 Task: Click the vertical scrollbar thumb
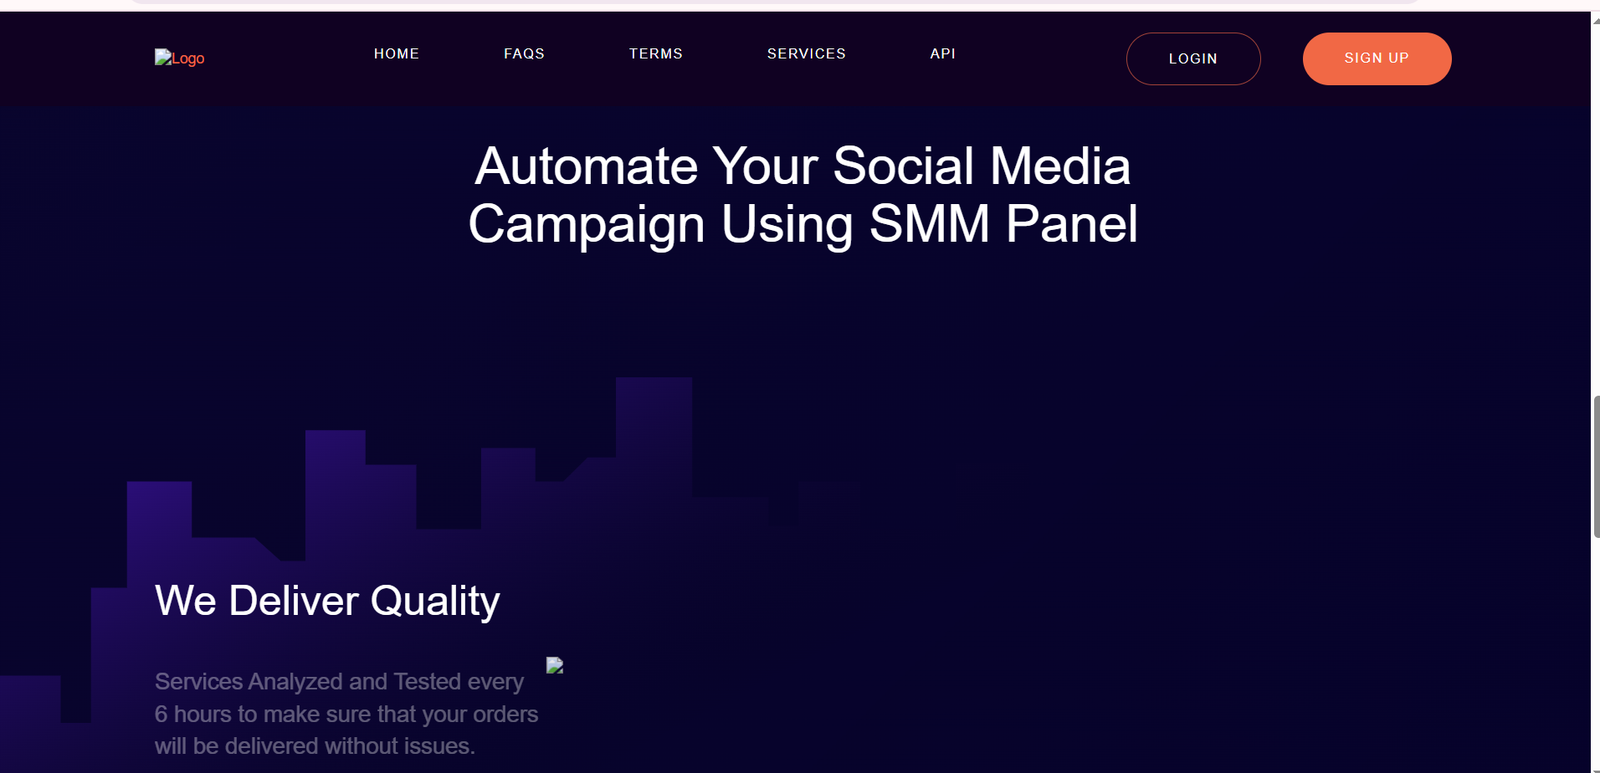(x=1596, y=467)
